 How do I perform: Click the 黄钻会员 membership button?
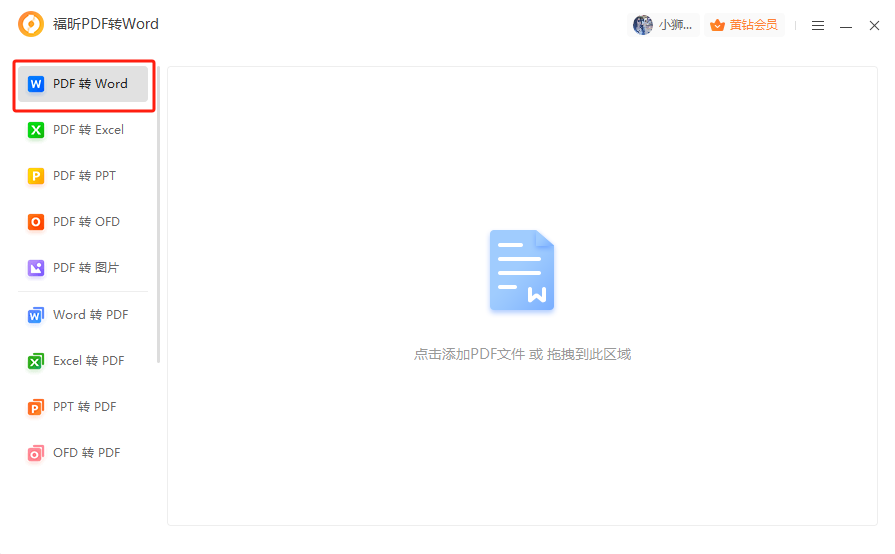pos(744,25)
